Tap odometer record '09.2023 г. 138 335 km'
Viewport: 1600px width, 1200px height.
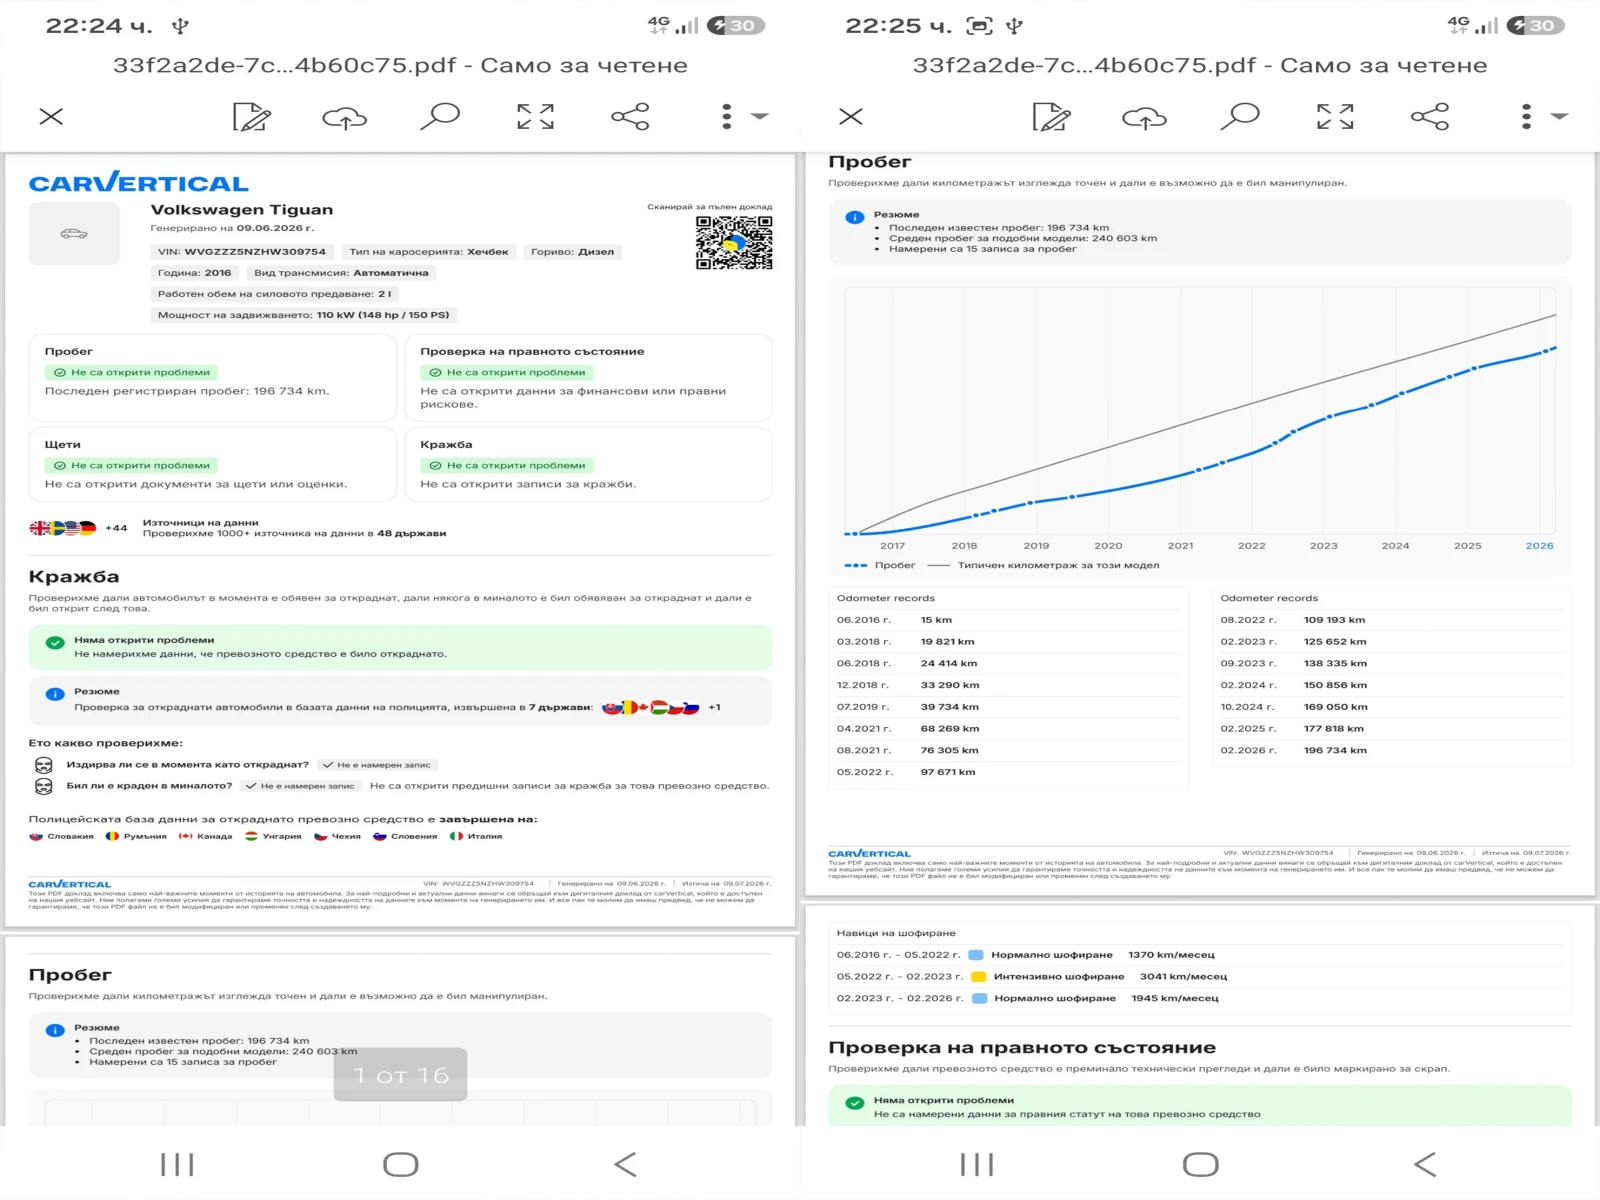[x=1390, y=663]
